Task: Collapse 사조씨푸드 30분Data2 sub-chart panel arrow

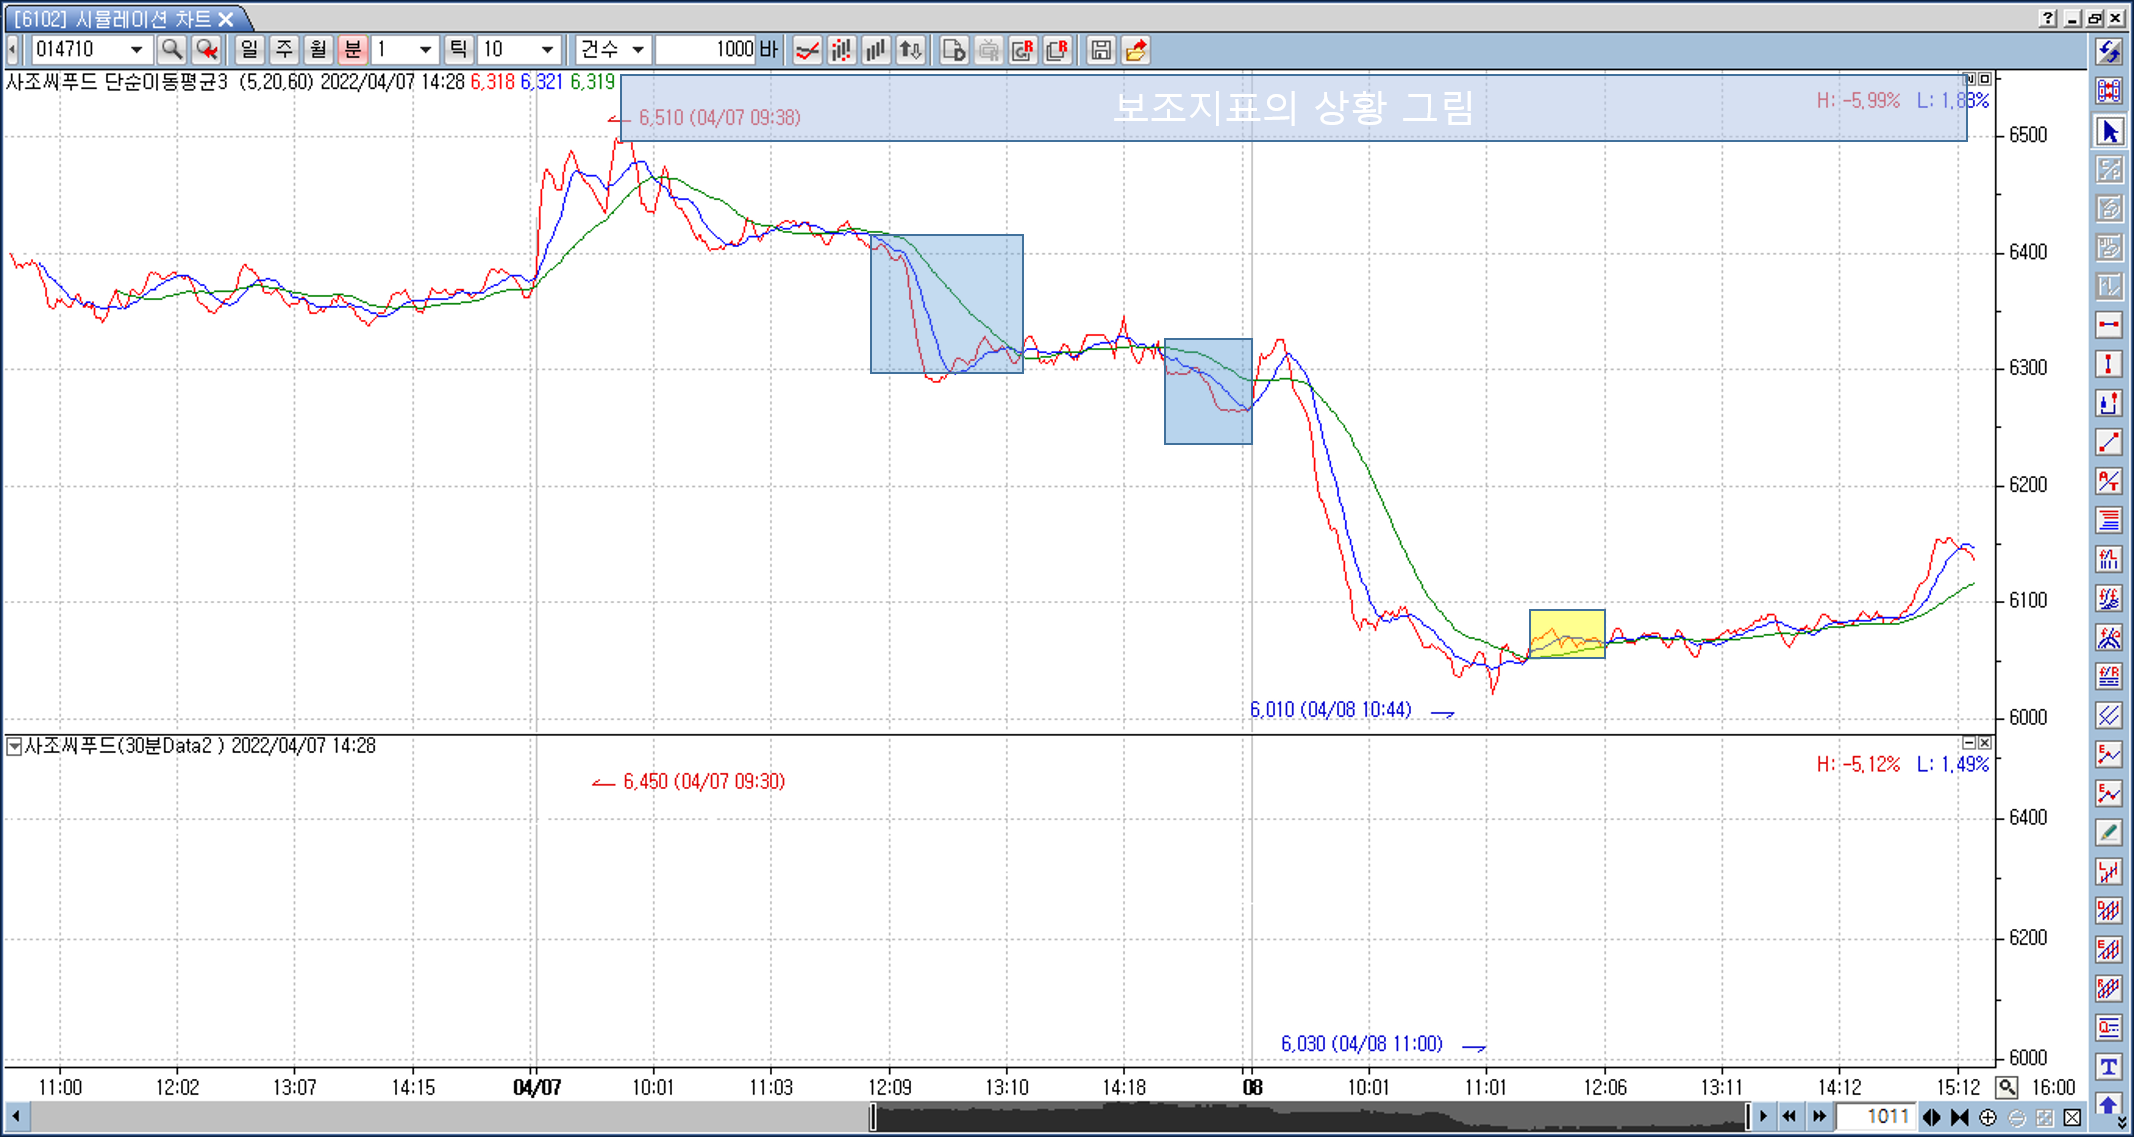Action: click(x=14, y=746)
